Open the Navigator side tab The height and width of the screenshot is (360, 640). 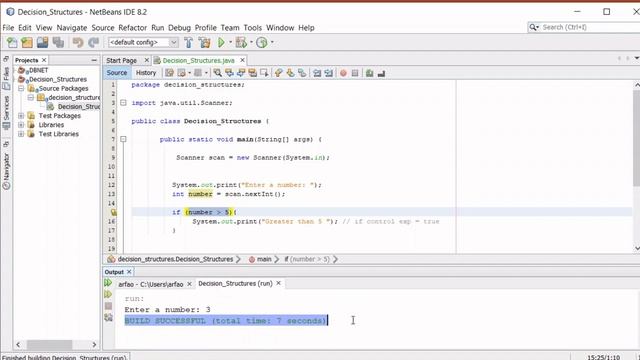click(6, 171)
